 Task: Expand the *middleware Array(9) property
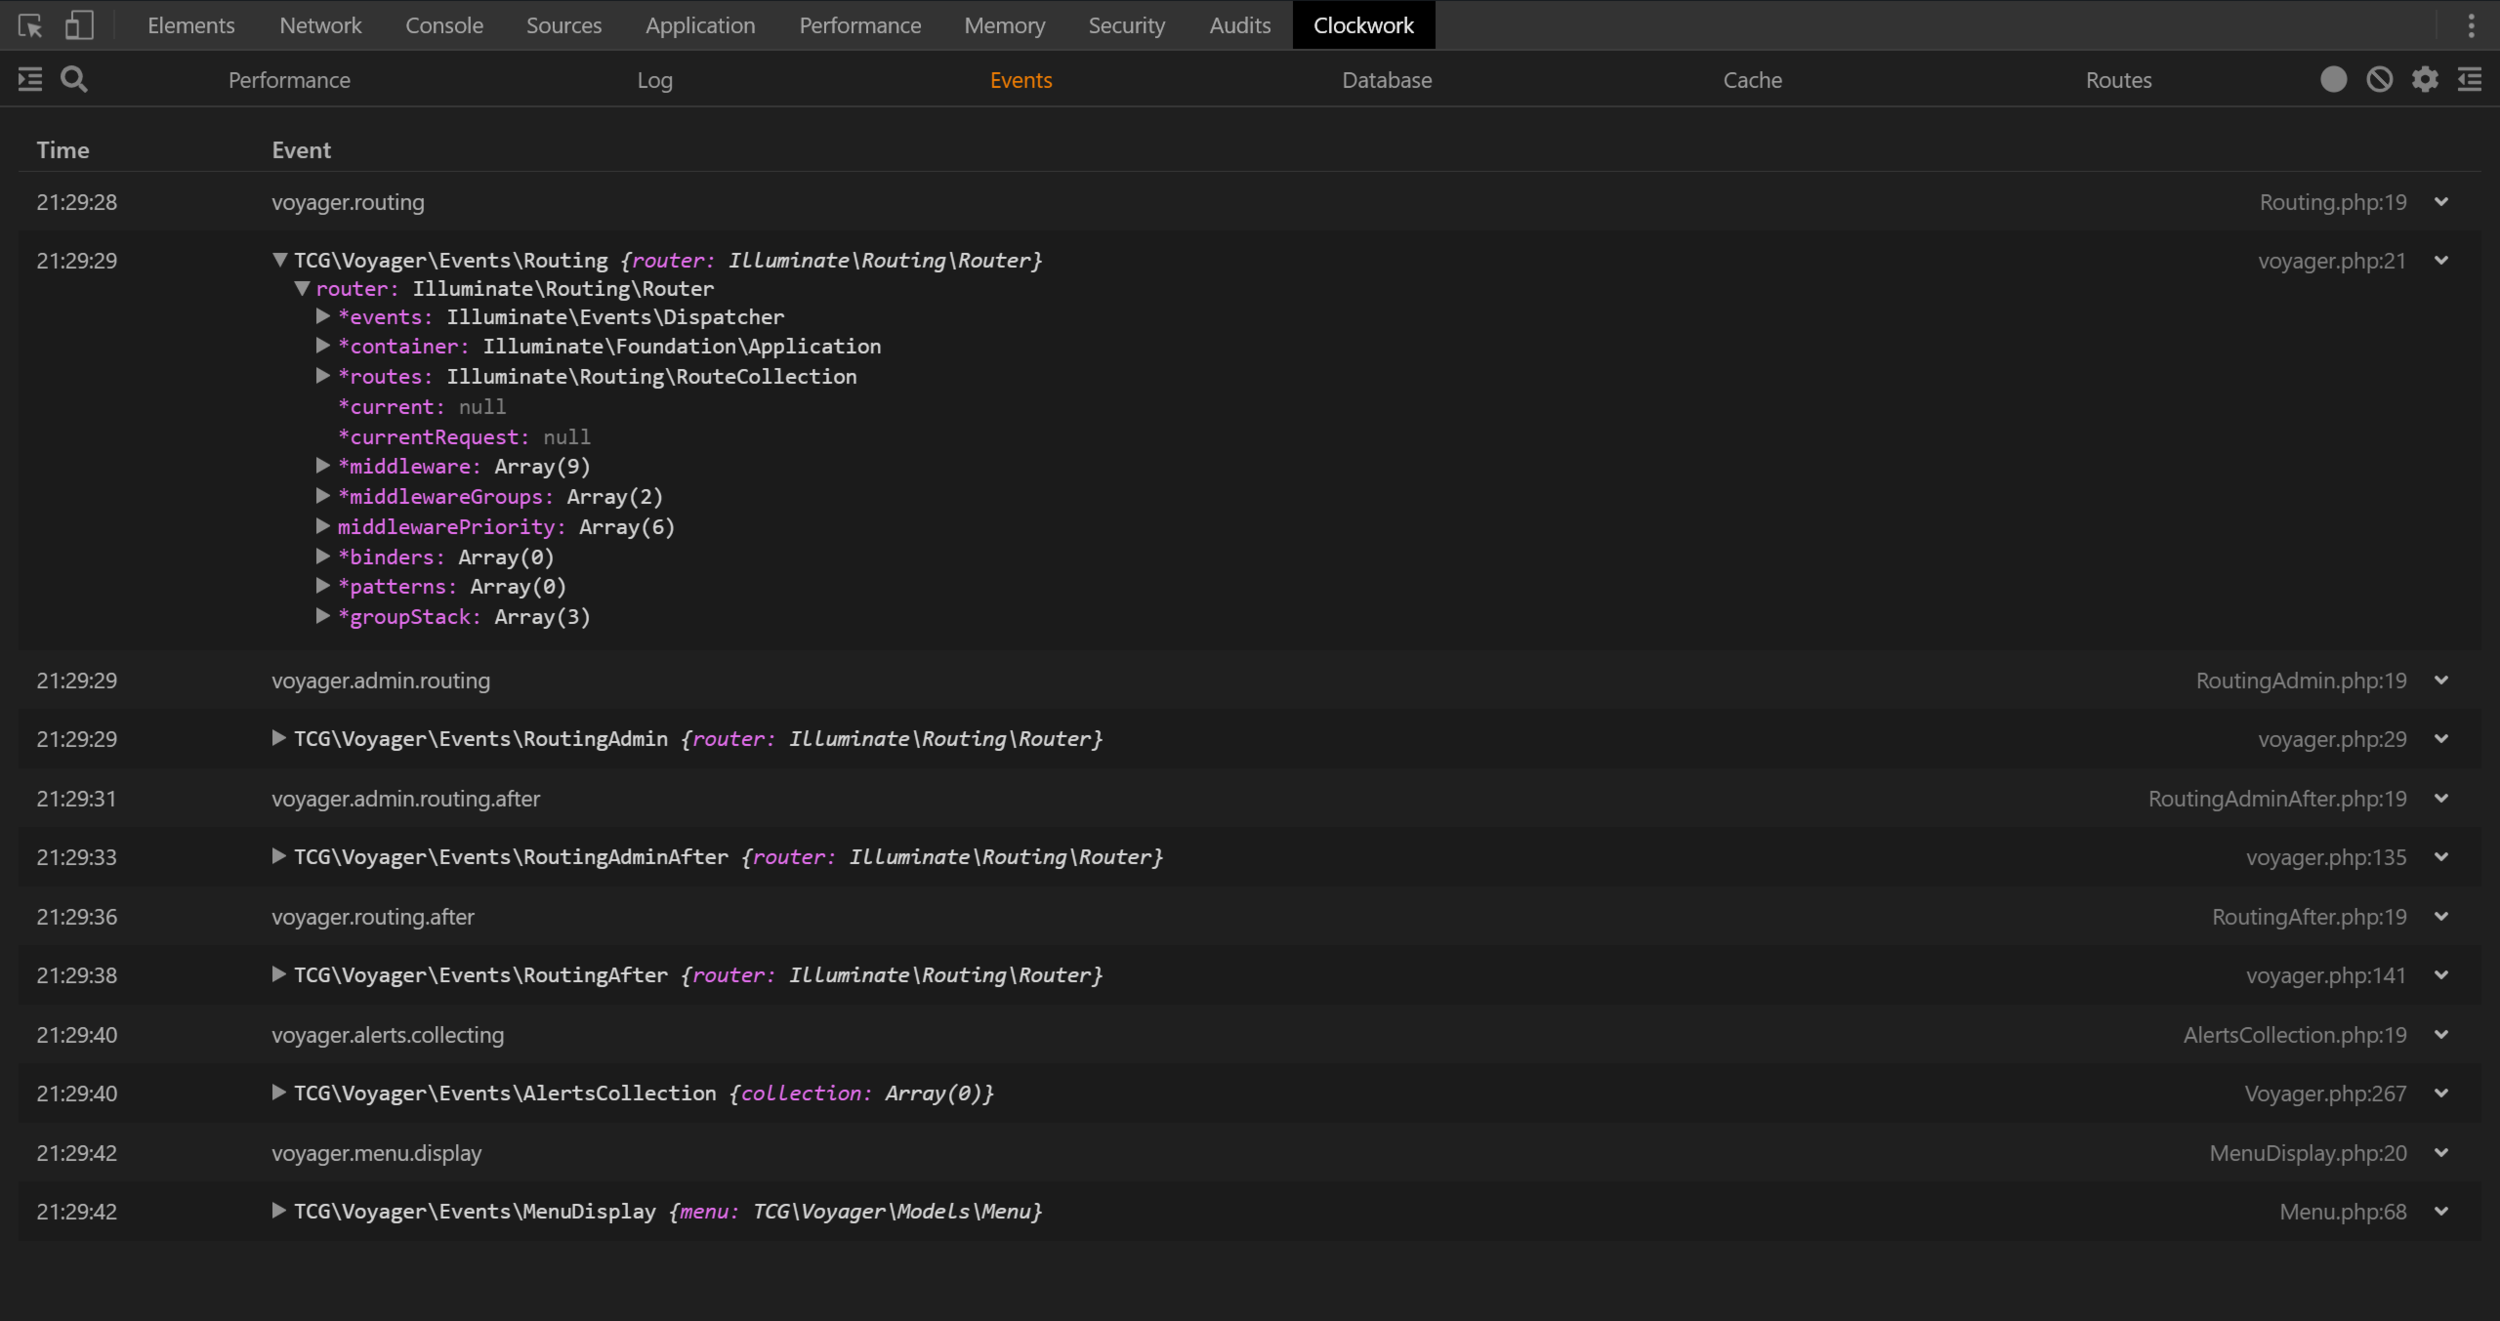pos(322,466)
